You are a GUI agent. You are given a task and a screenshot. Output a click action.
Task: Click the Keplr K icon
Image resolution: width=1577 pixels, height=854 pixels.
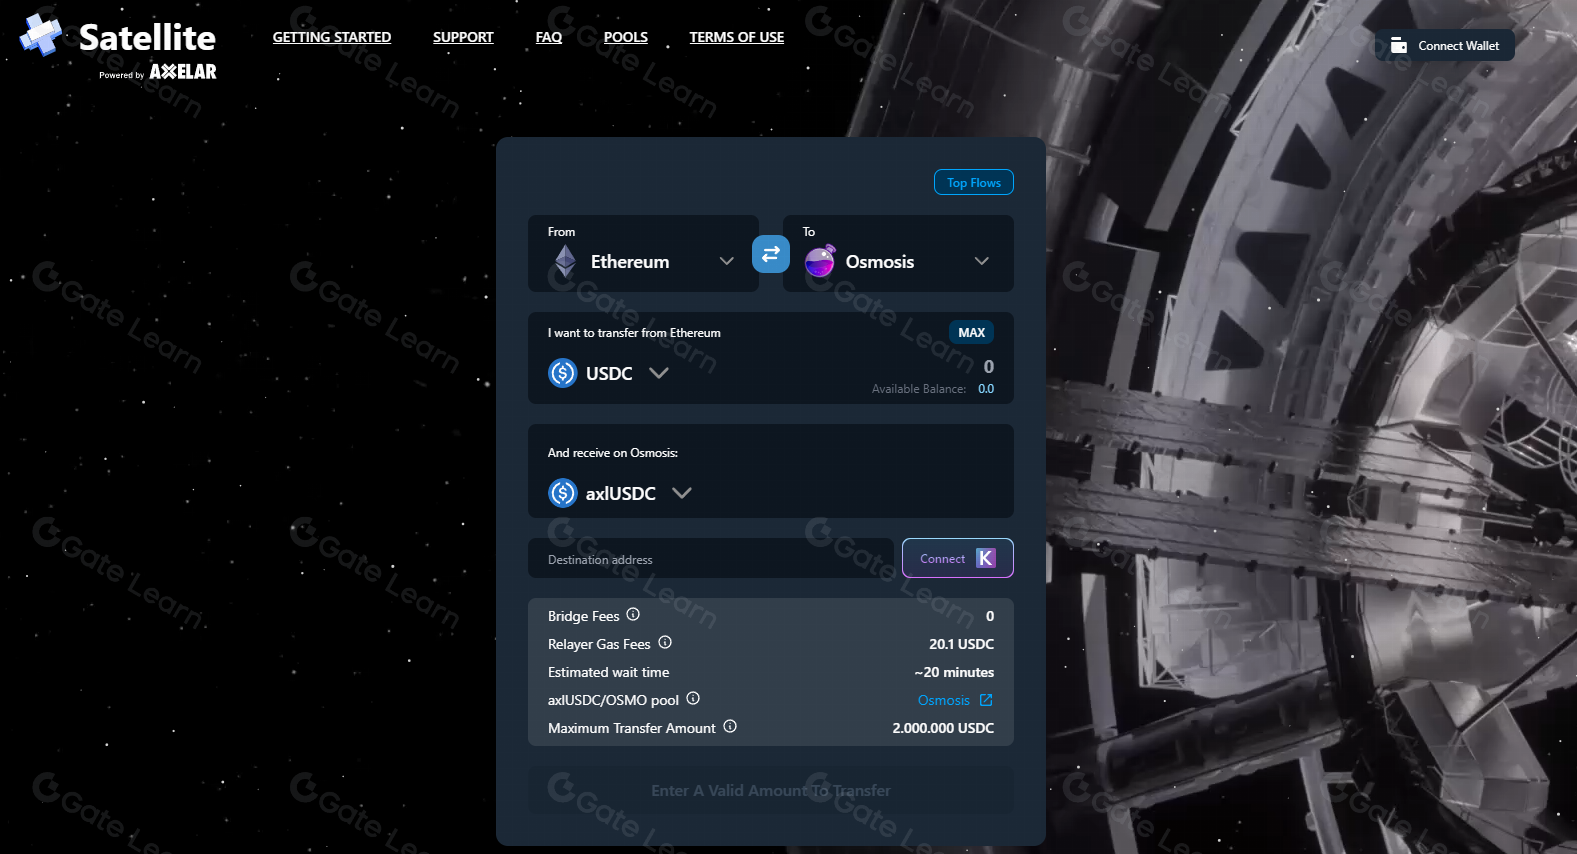tap(986, 558)
